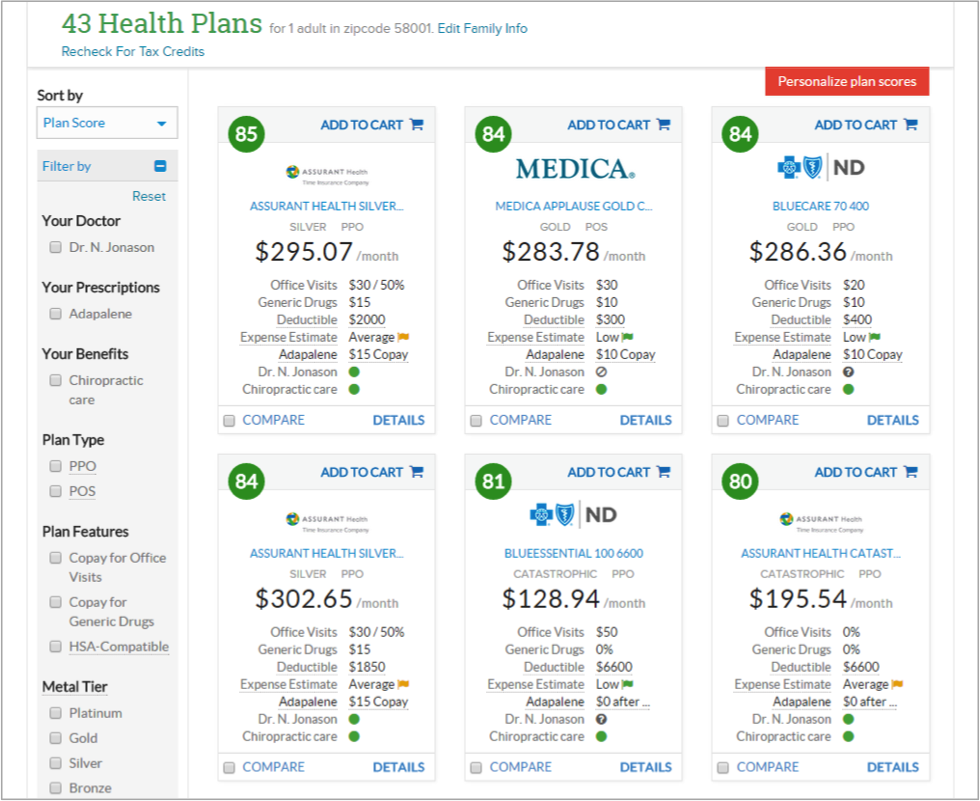The width and height of the screenshot is (980, 801).
Task: Tick Compare on Medica Applause Gold plan
Action: [x=476, y=421]
